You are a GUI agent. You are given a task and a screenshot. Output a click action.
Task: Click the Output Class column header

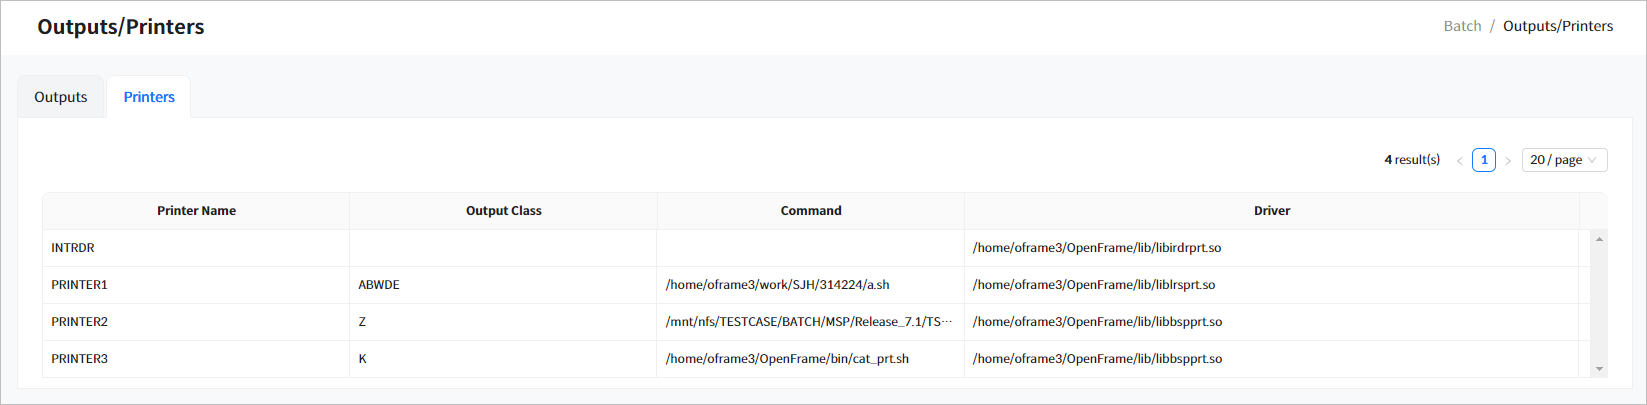503,211
